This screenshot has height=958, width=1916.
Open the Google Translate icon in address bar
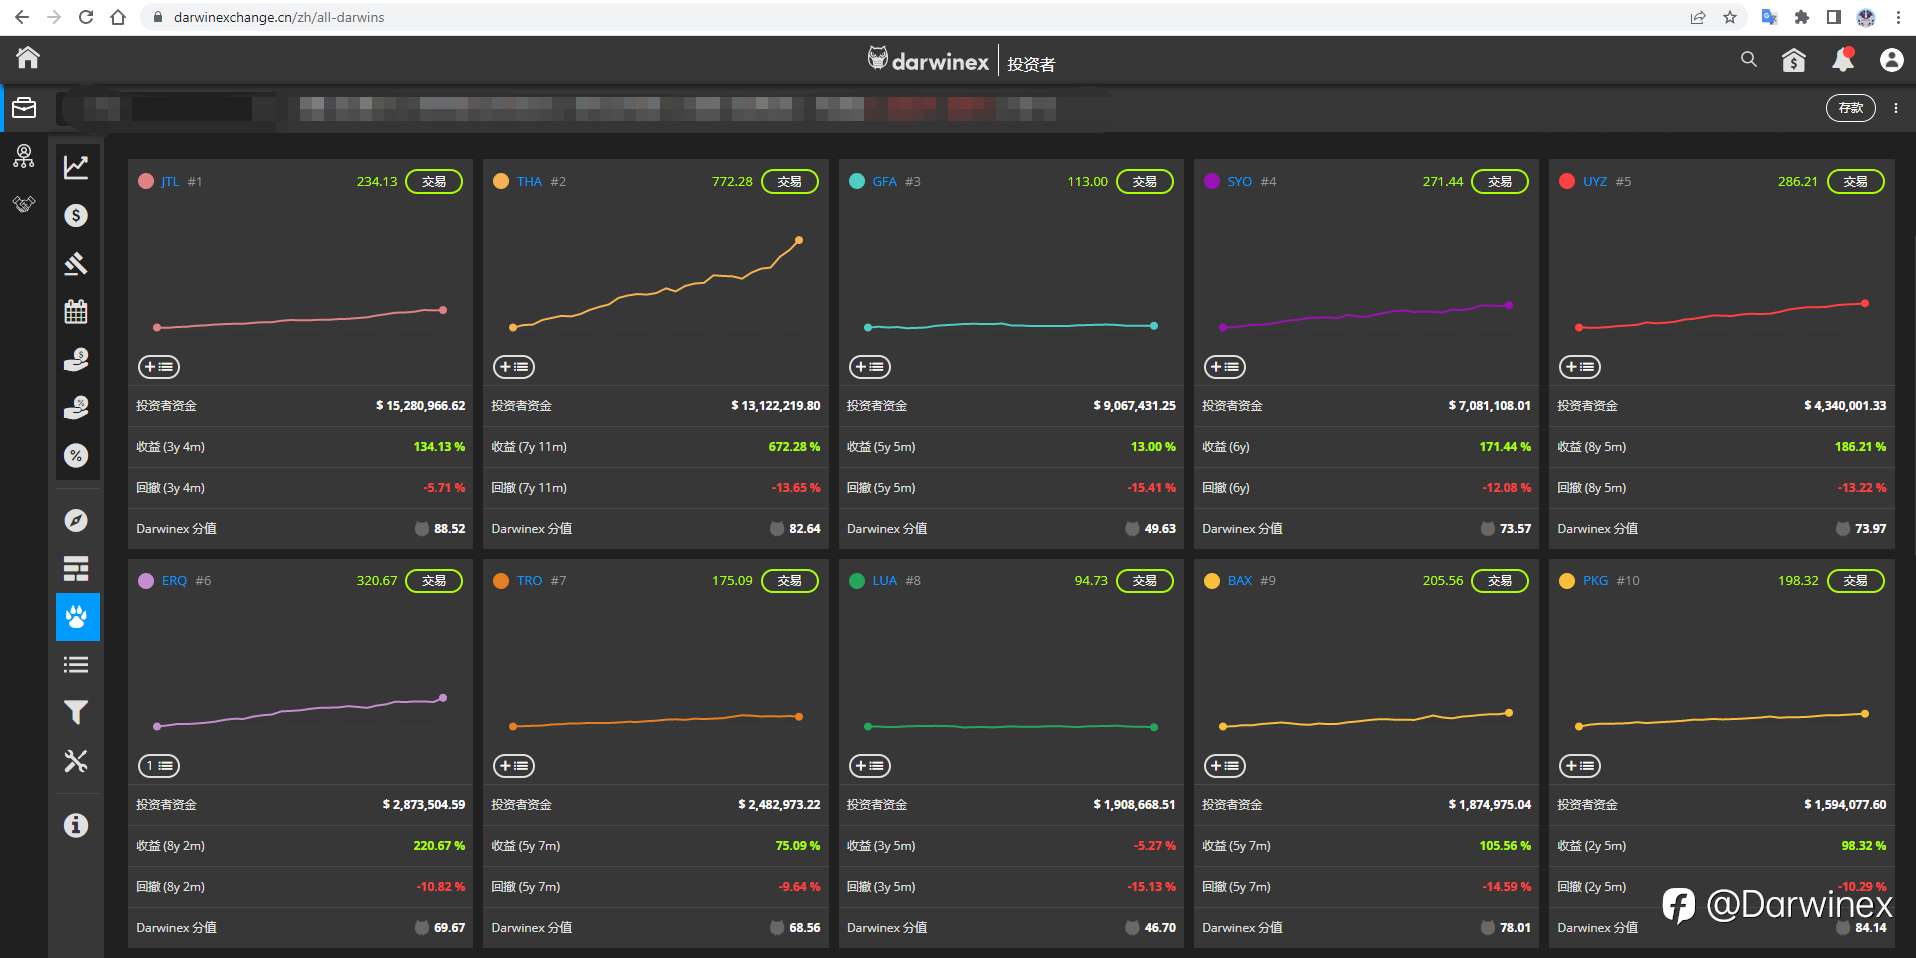(1769, 17)
